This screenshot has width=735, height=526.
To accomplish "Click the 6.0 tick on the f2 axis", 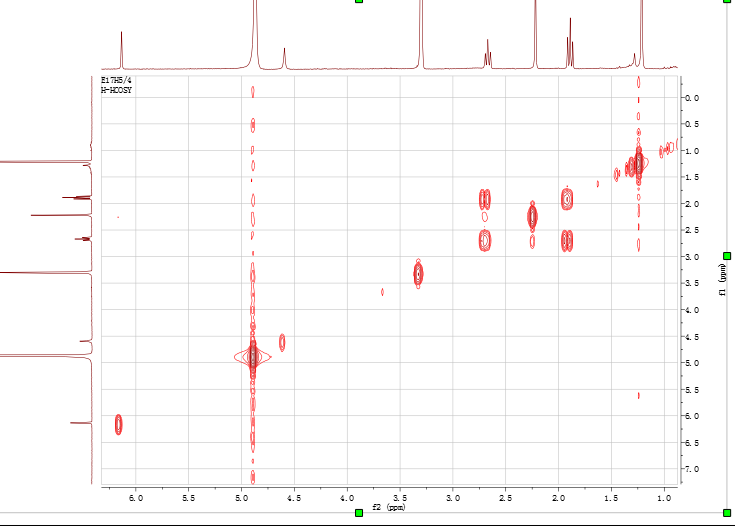I will click(x=136, y=498).
